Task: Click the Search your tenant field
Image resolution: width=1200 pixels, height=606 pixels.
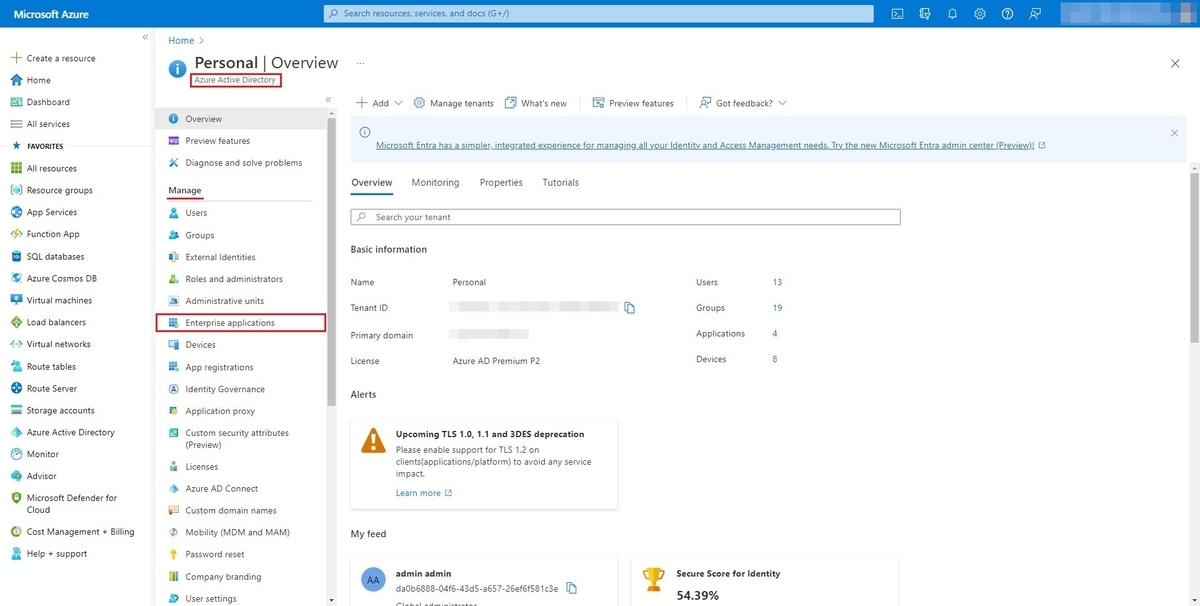Action: pos(626,217)
